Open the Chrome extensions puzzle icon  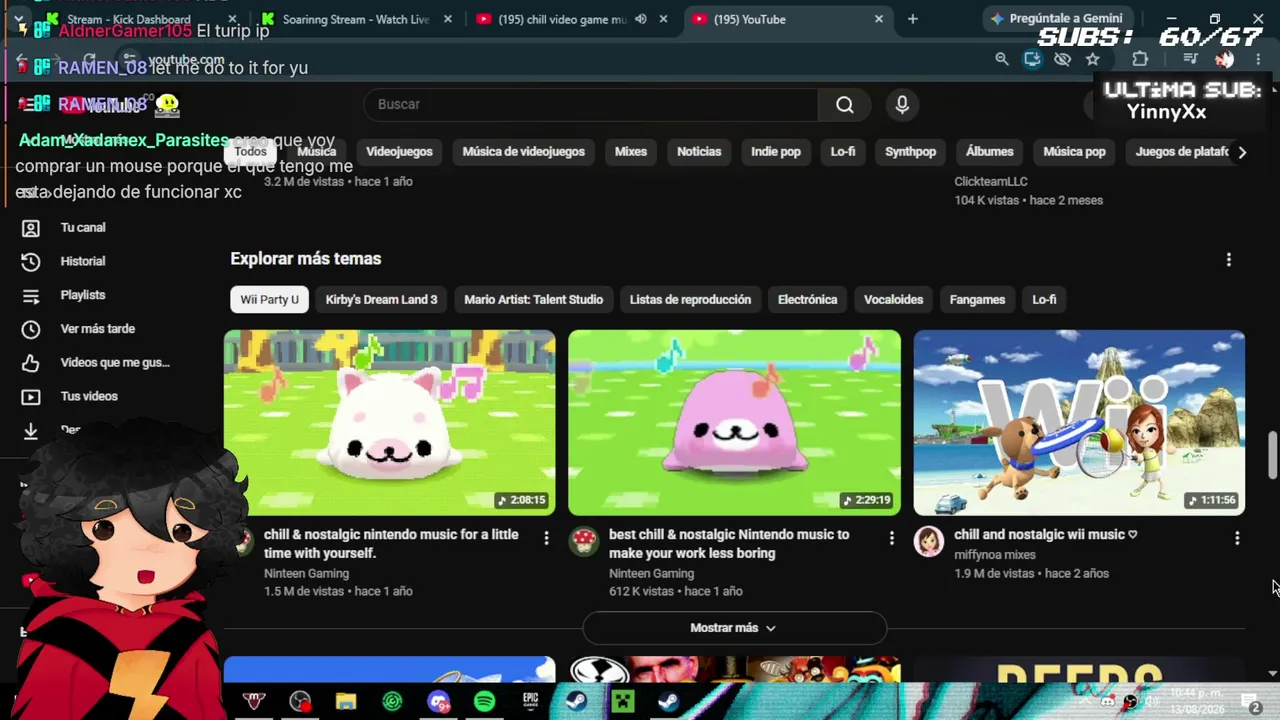point(1140,59)
